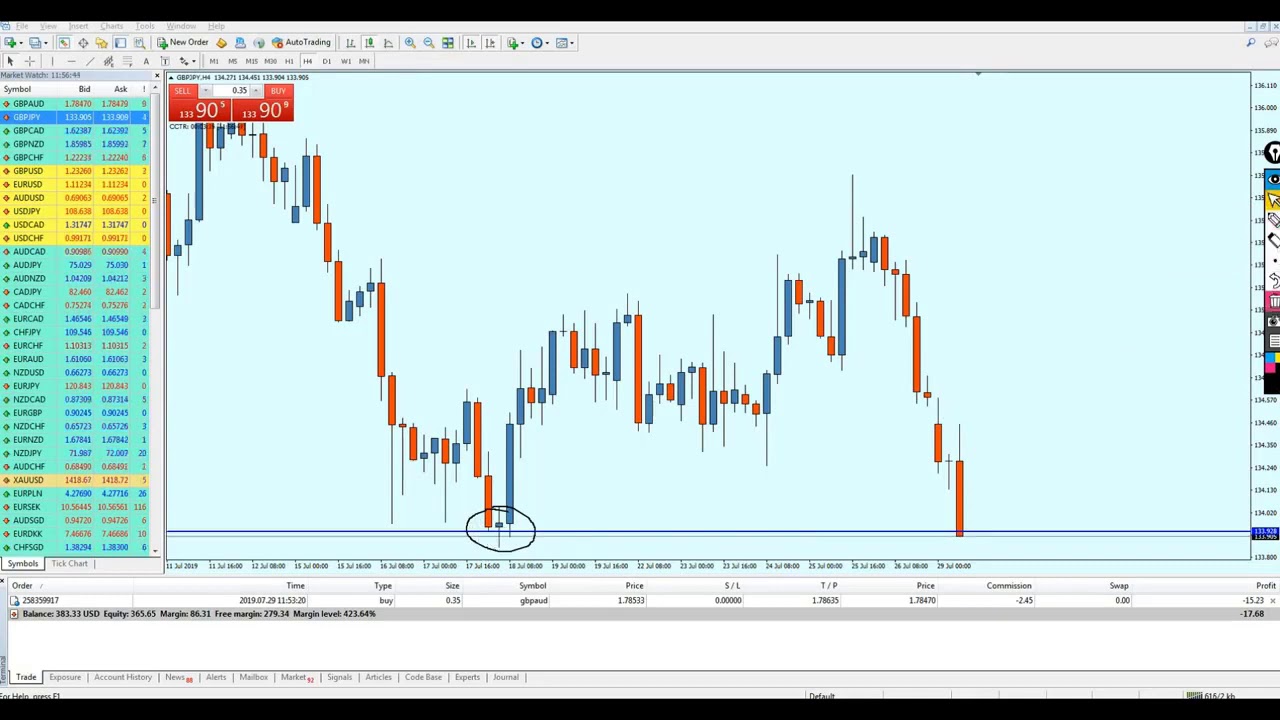Open the Journal tab in Terminal

pos(505,677)
